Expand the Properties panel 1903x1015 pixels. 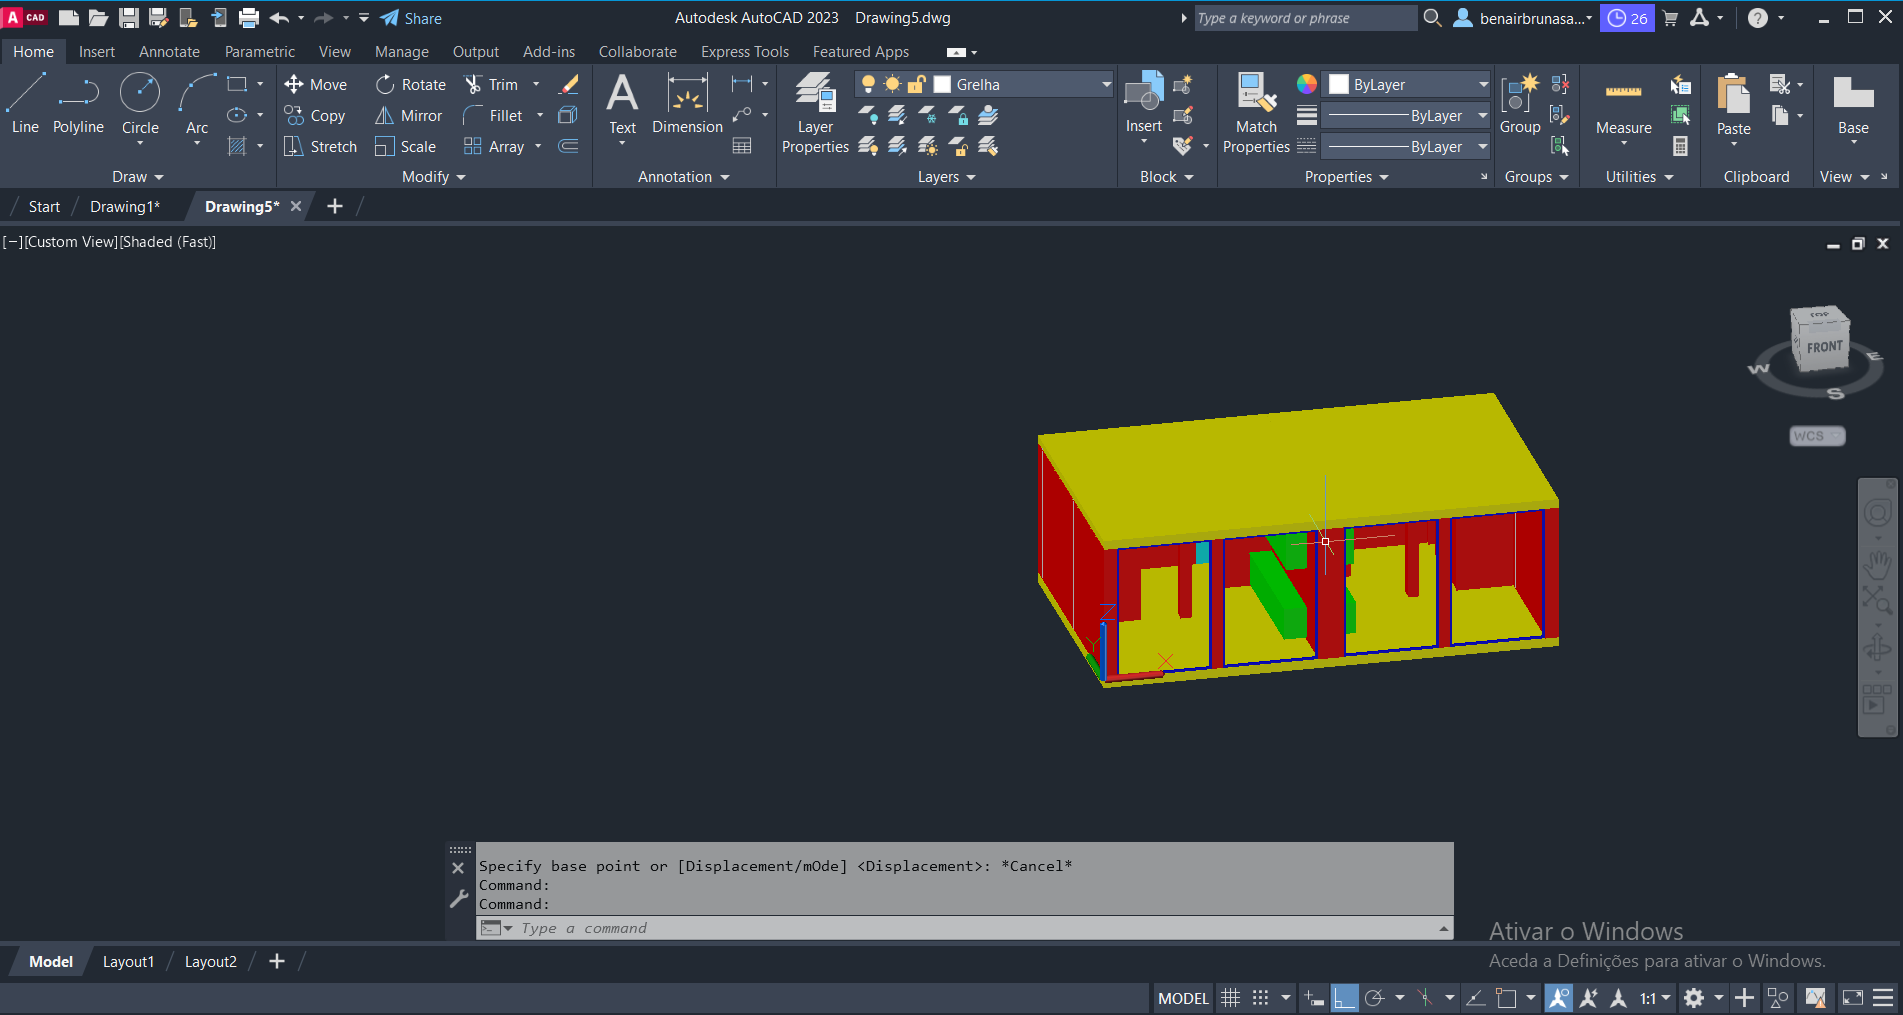[x=1347, y=177]
